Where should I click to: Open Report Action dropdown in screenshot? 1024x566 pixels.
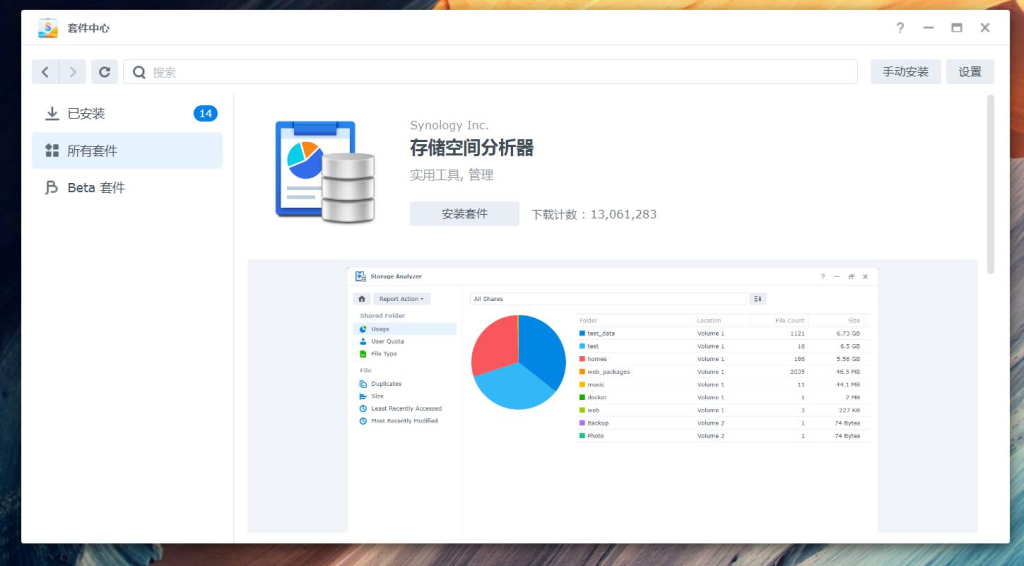[402, 299]
